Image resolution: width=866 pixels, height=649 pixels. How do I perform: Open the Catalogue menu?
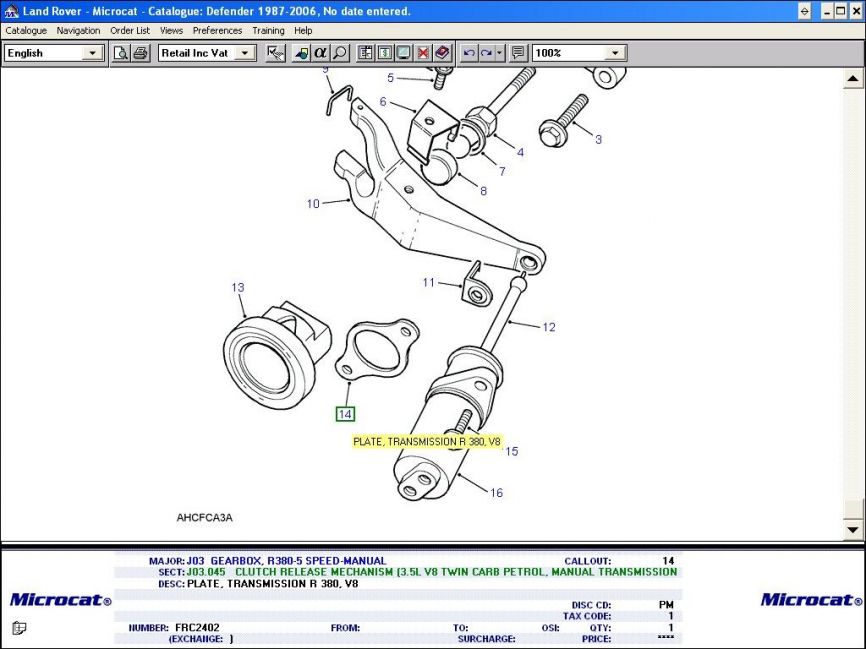26,31
